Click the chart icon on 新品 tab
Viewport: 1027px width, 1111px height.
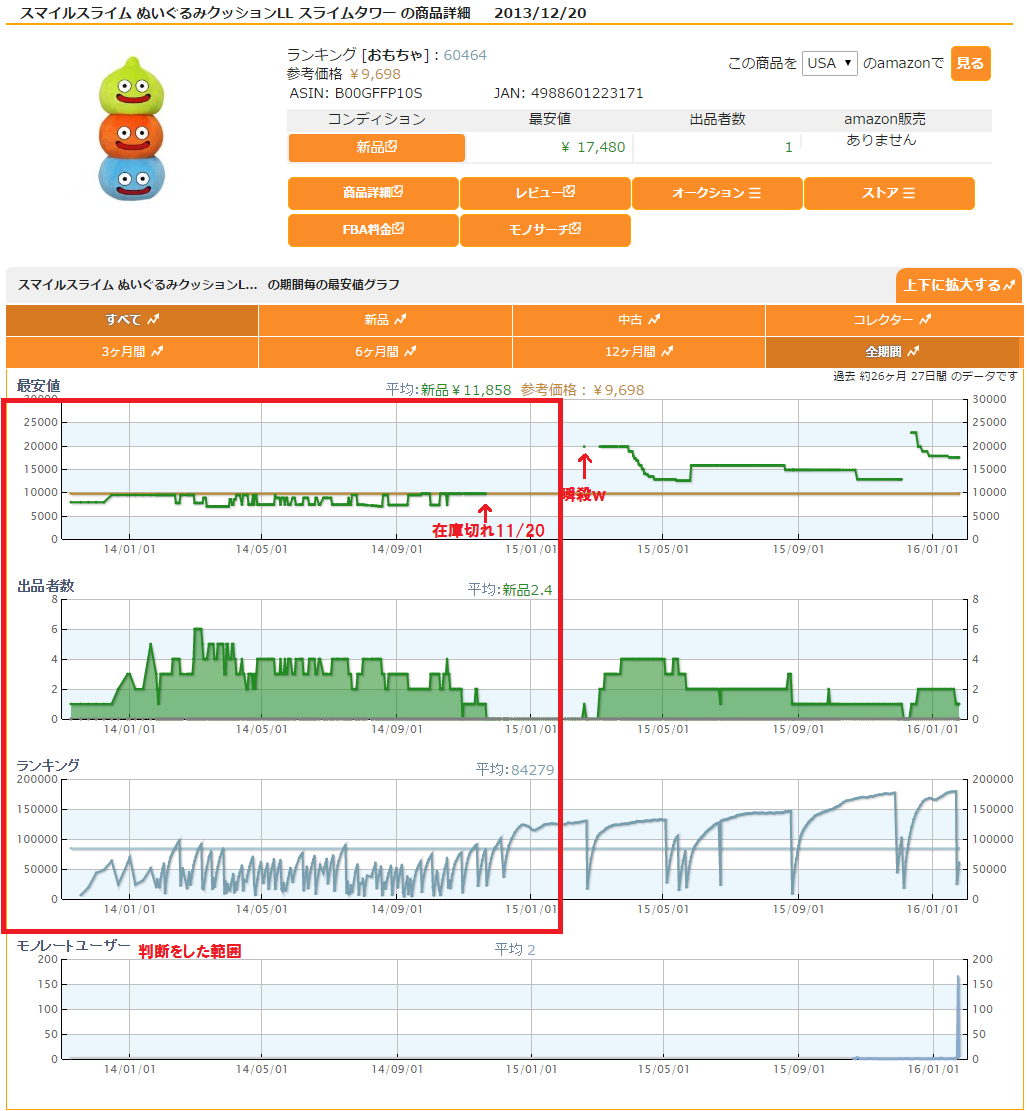pos(400,320)
